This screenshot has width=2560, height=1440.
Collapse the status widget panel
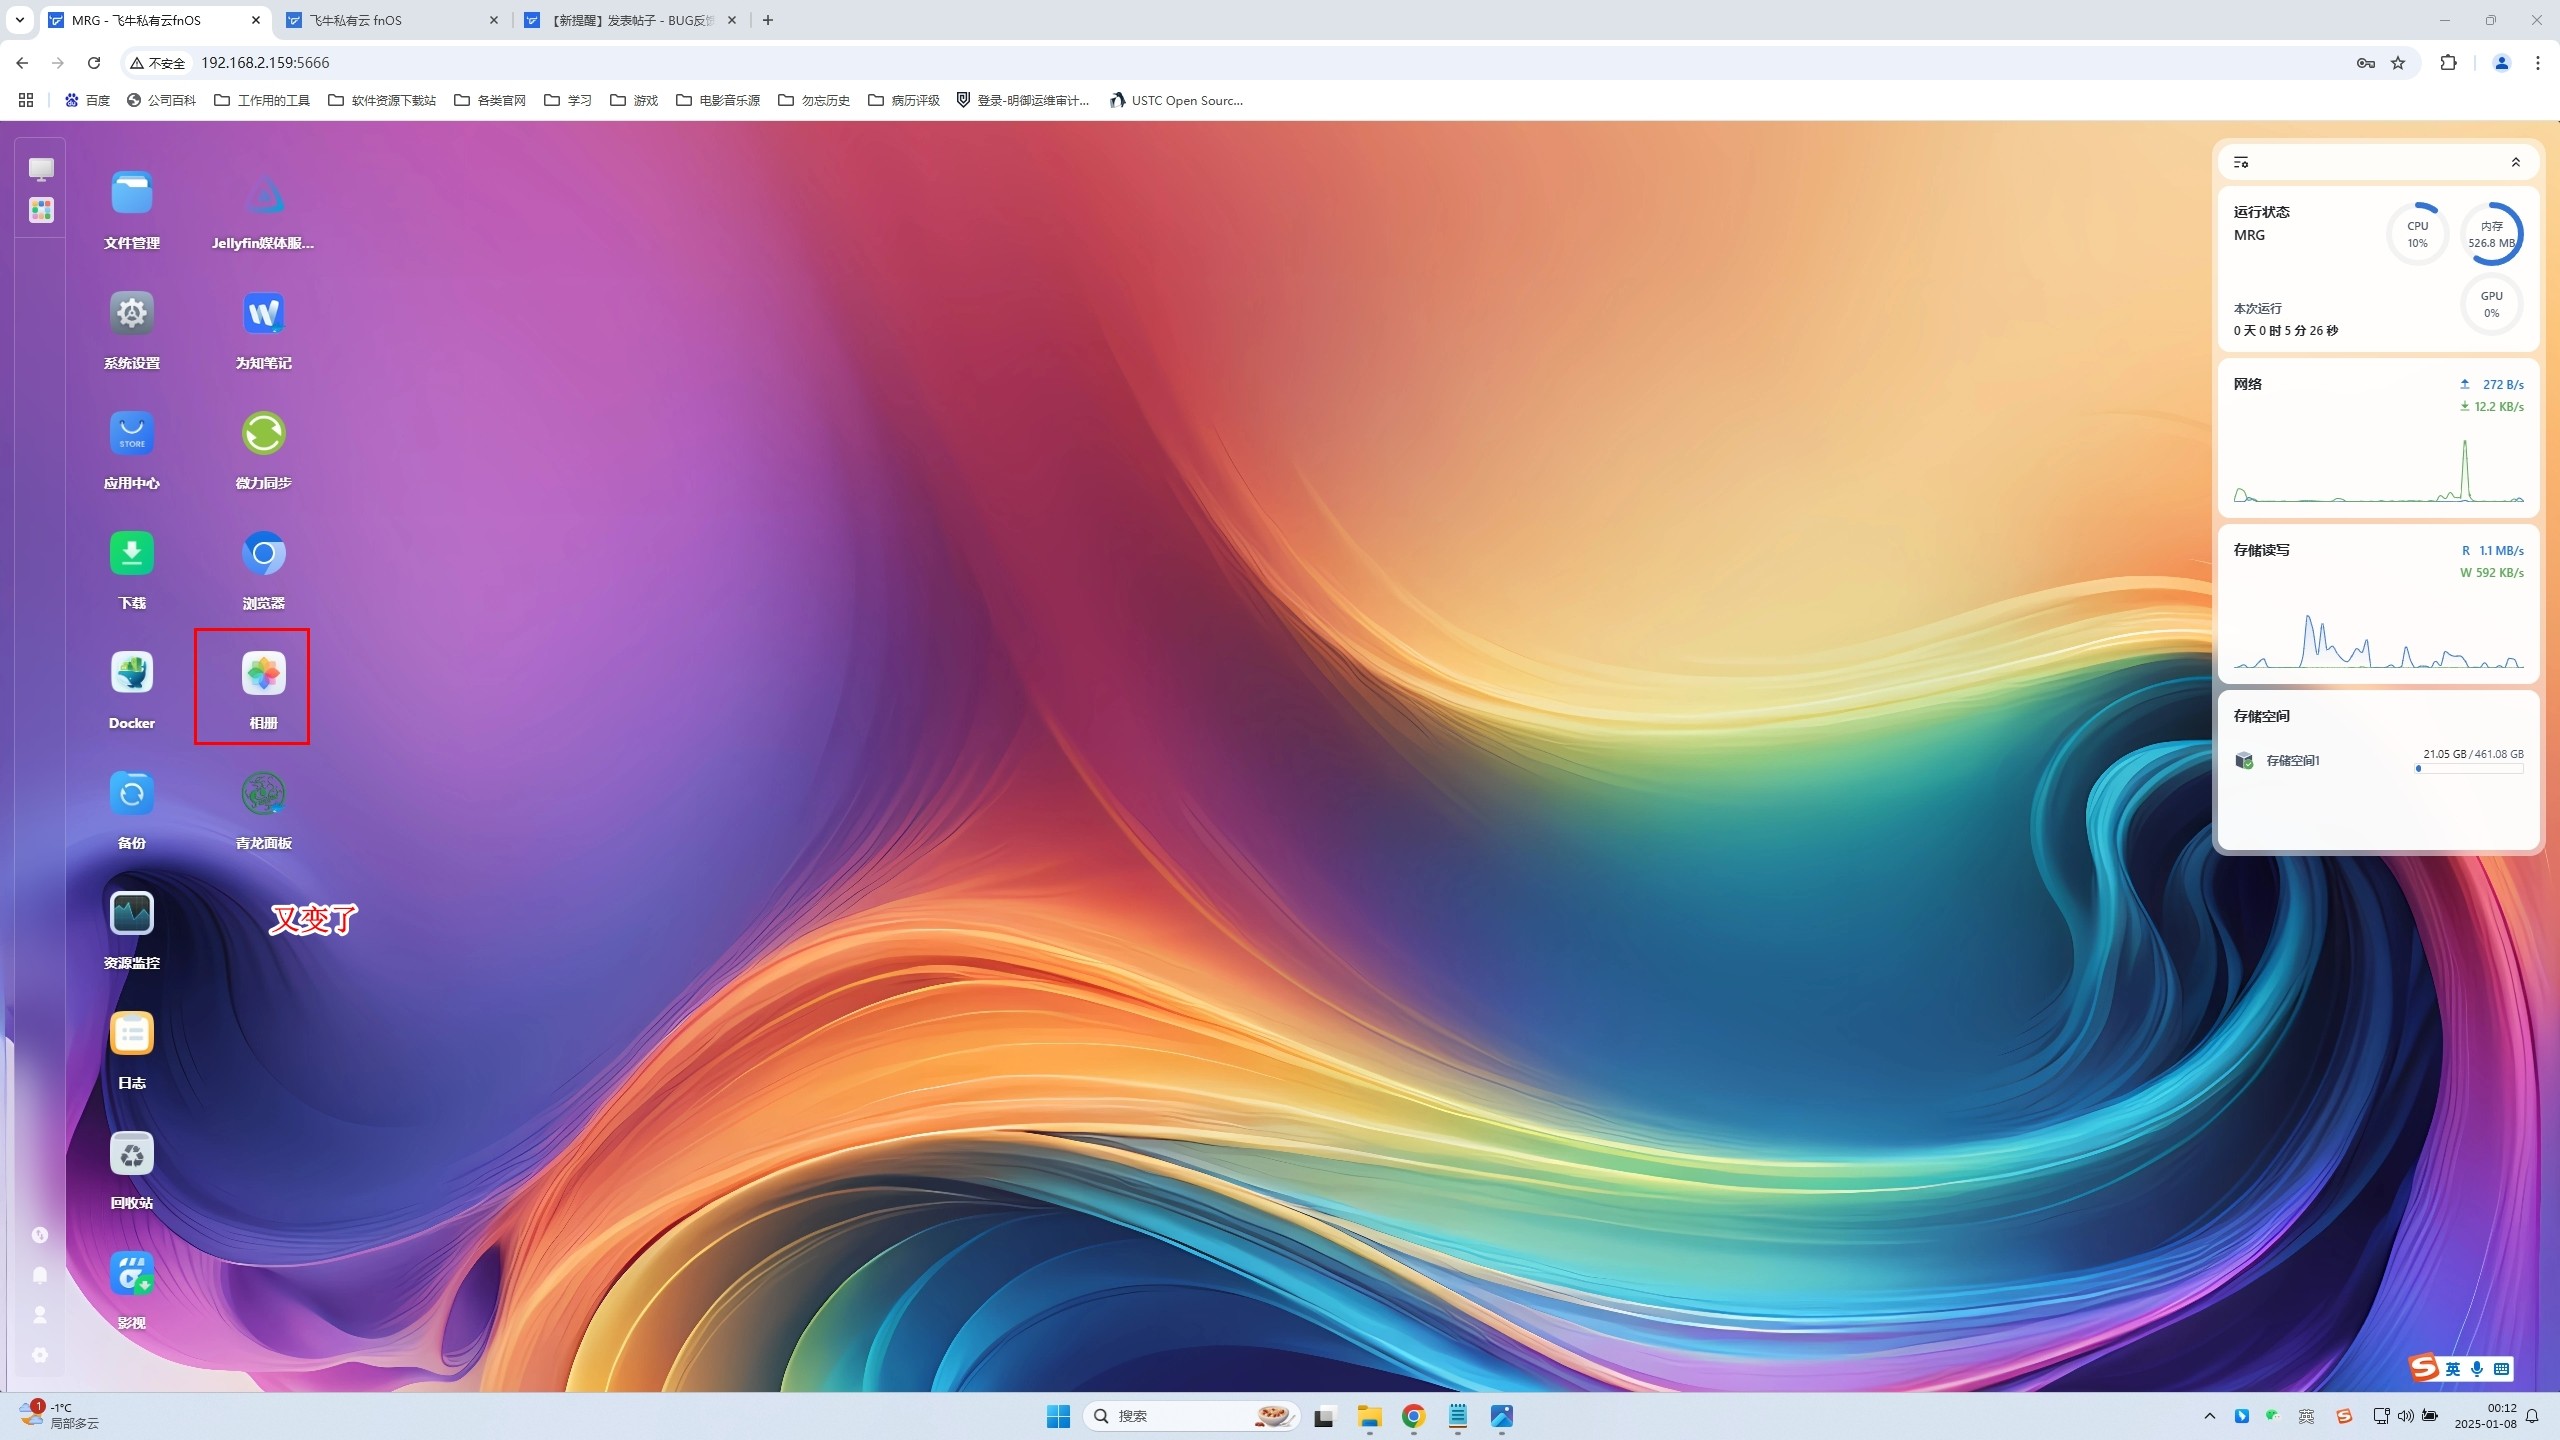(x=2516, y=162)
